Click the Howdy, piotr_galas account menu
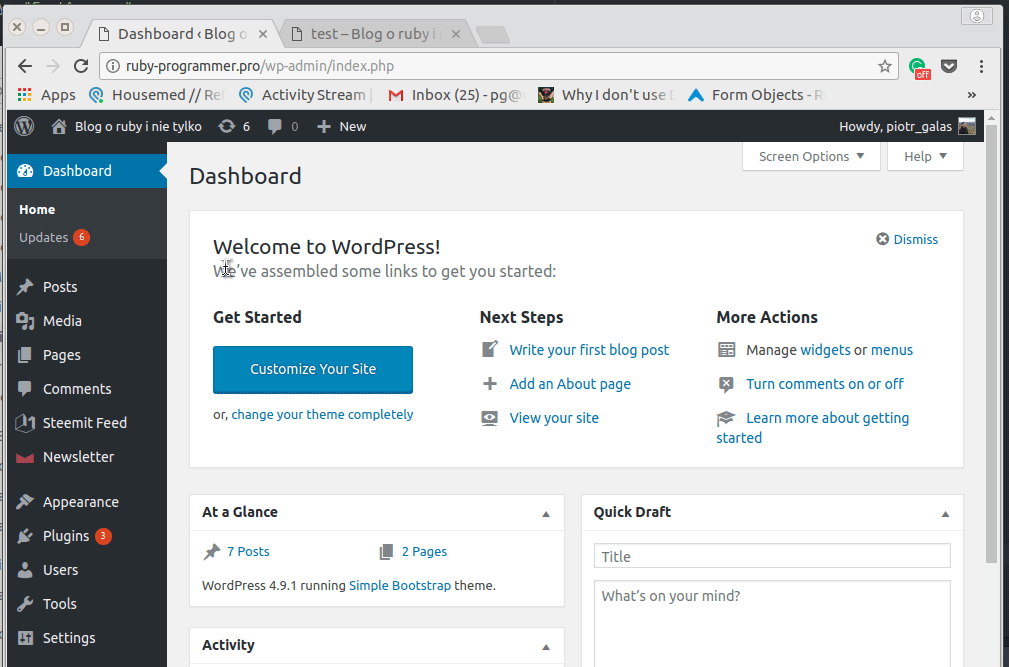This screenshot has width=1009, height=667. (x=907, y=126)
